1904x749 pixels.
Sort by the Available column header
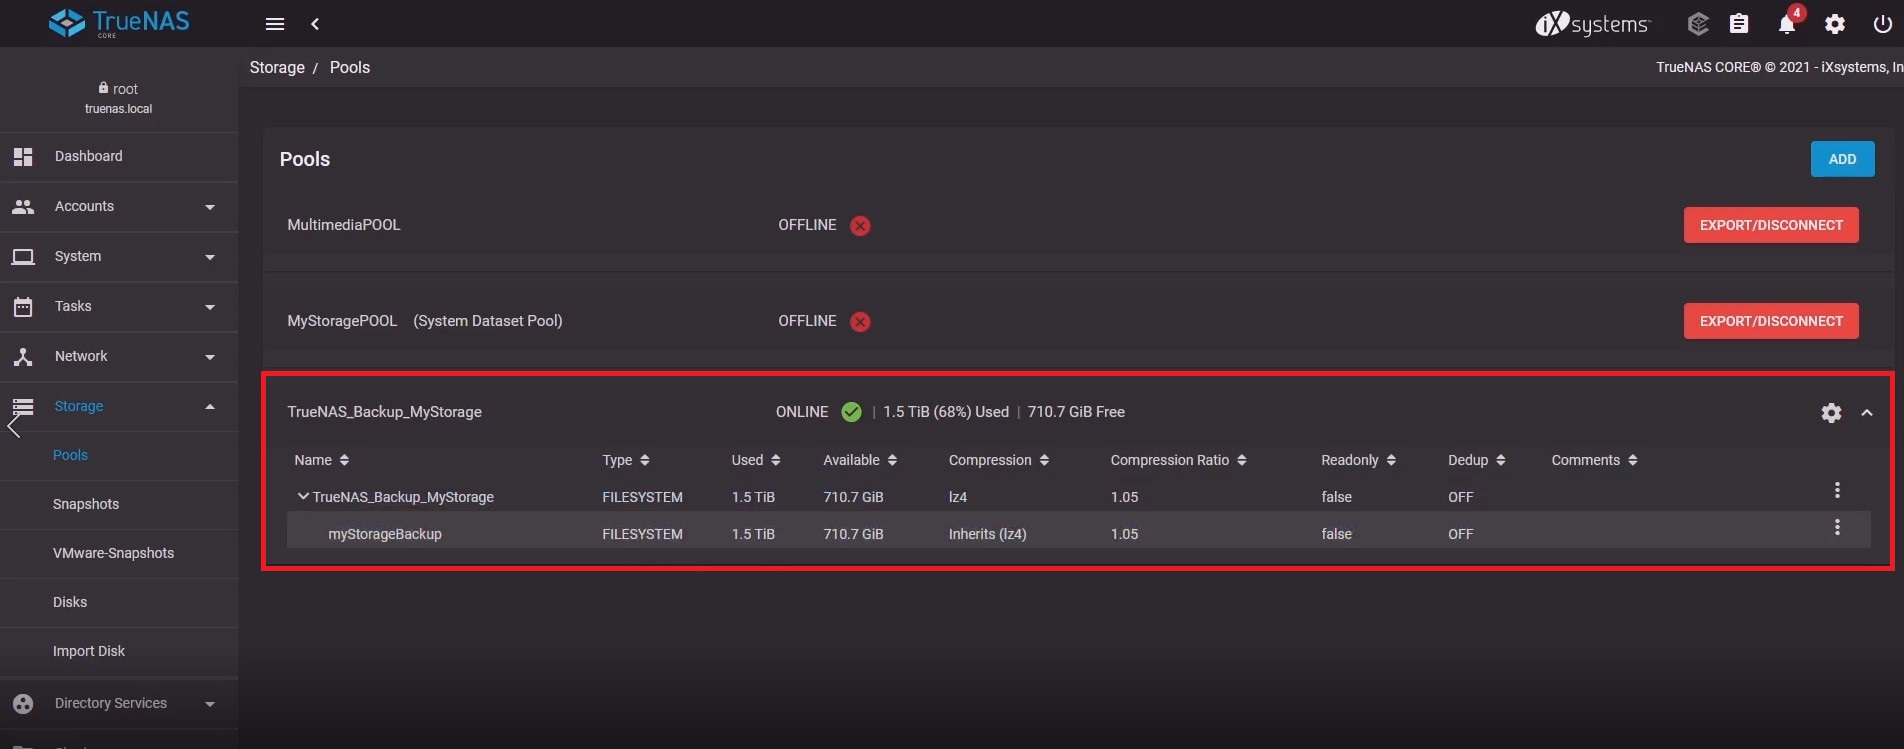[860, 460]
